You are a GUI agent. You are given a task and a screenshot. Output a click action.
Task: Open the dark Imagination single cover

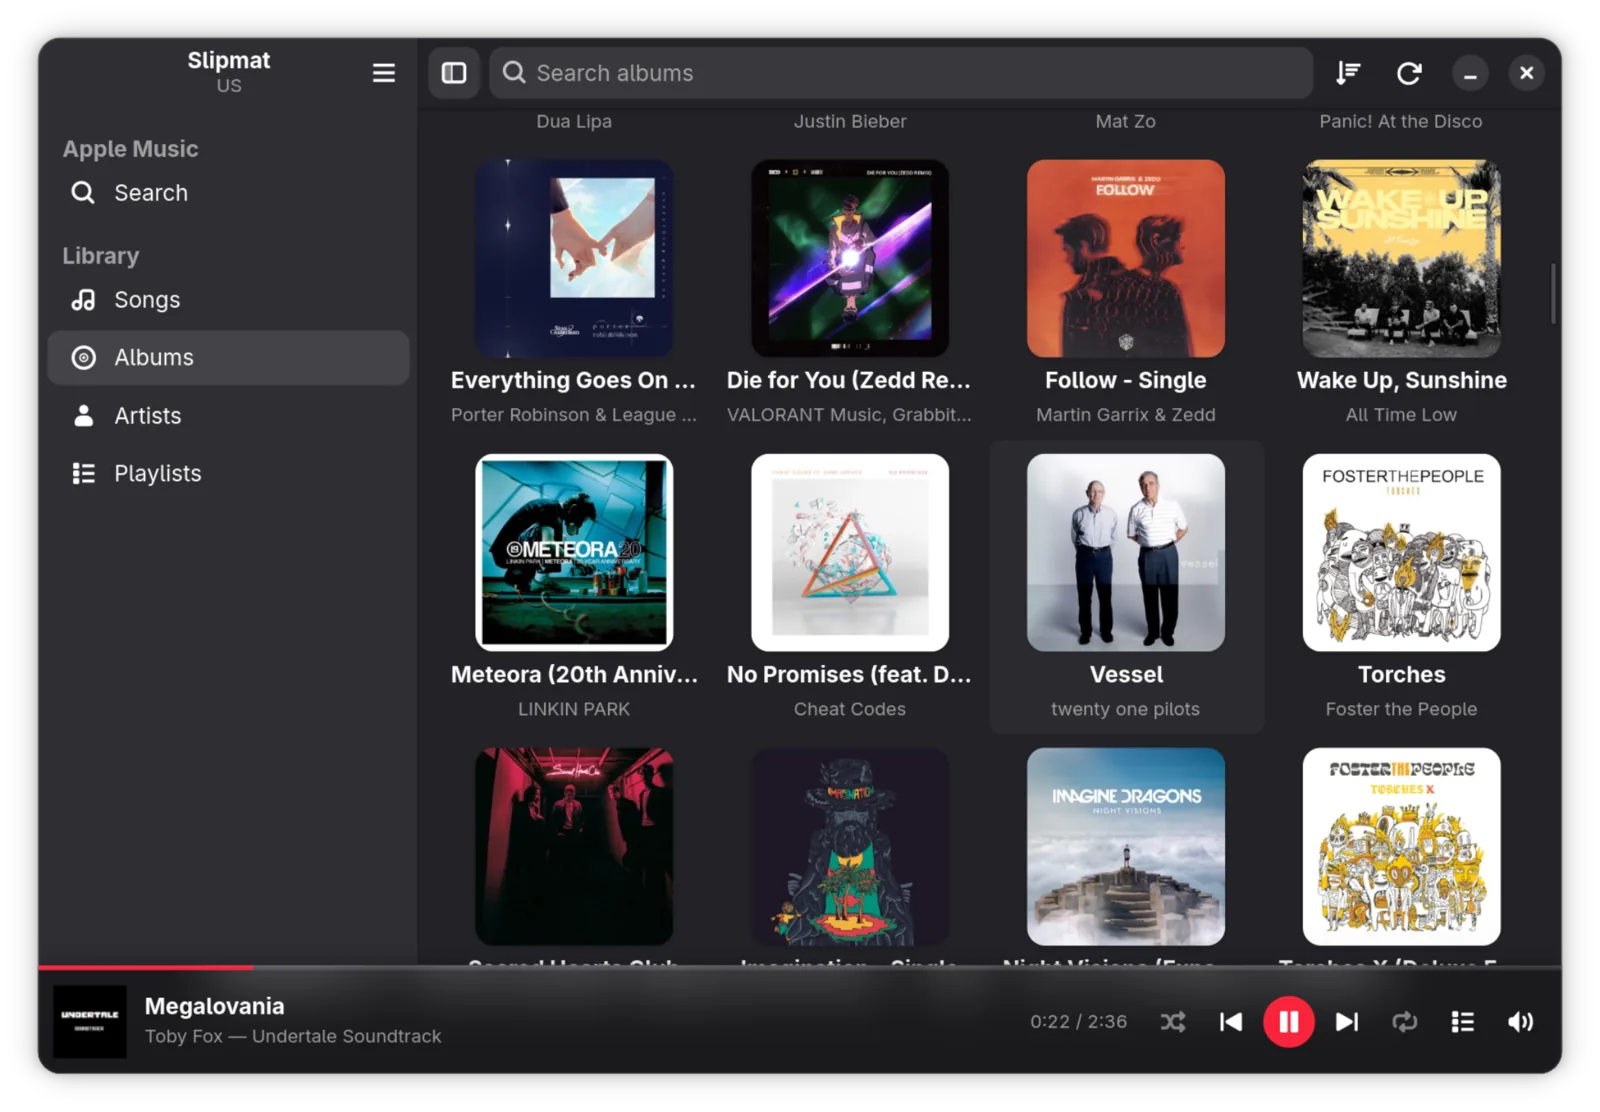pyautogui.click(x=850, y=847)
